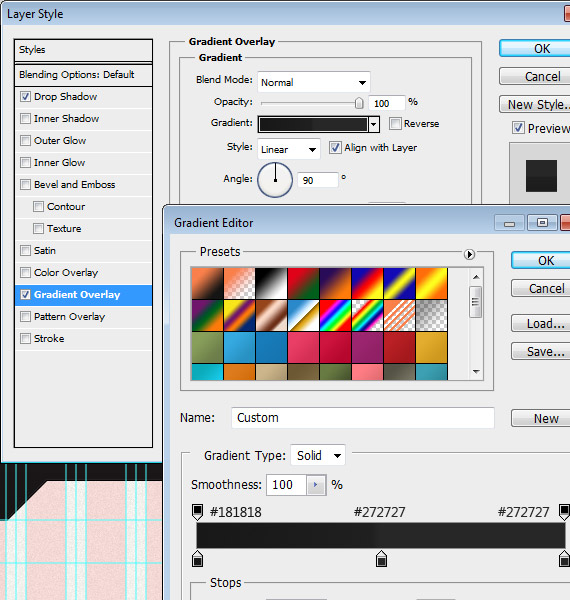Enable the Inner Shadow checkbox

click(x=25, y=119)
